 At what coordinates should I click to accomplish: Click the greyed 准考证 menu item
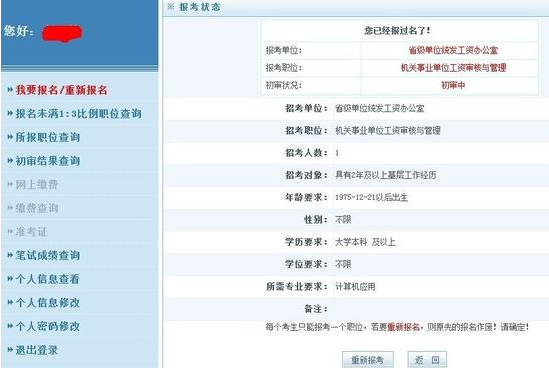[x=31, y=232]
